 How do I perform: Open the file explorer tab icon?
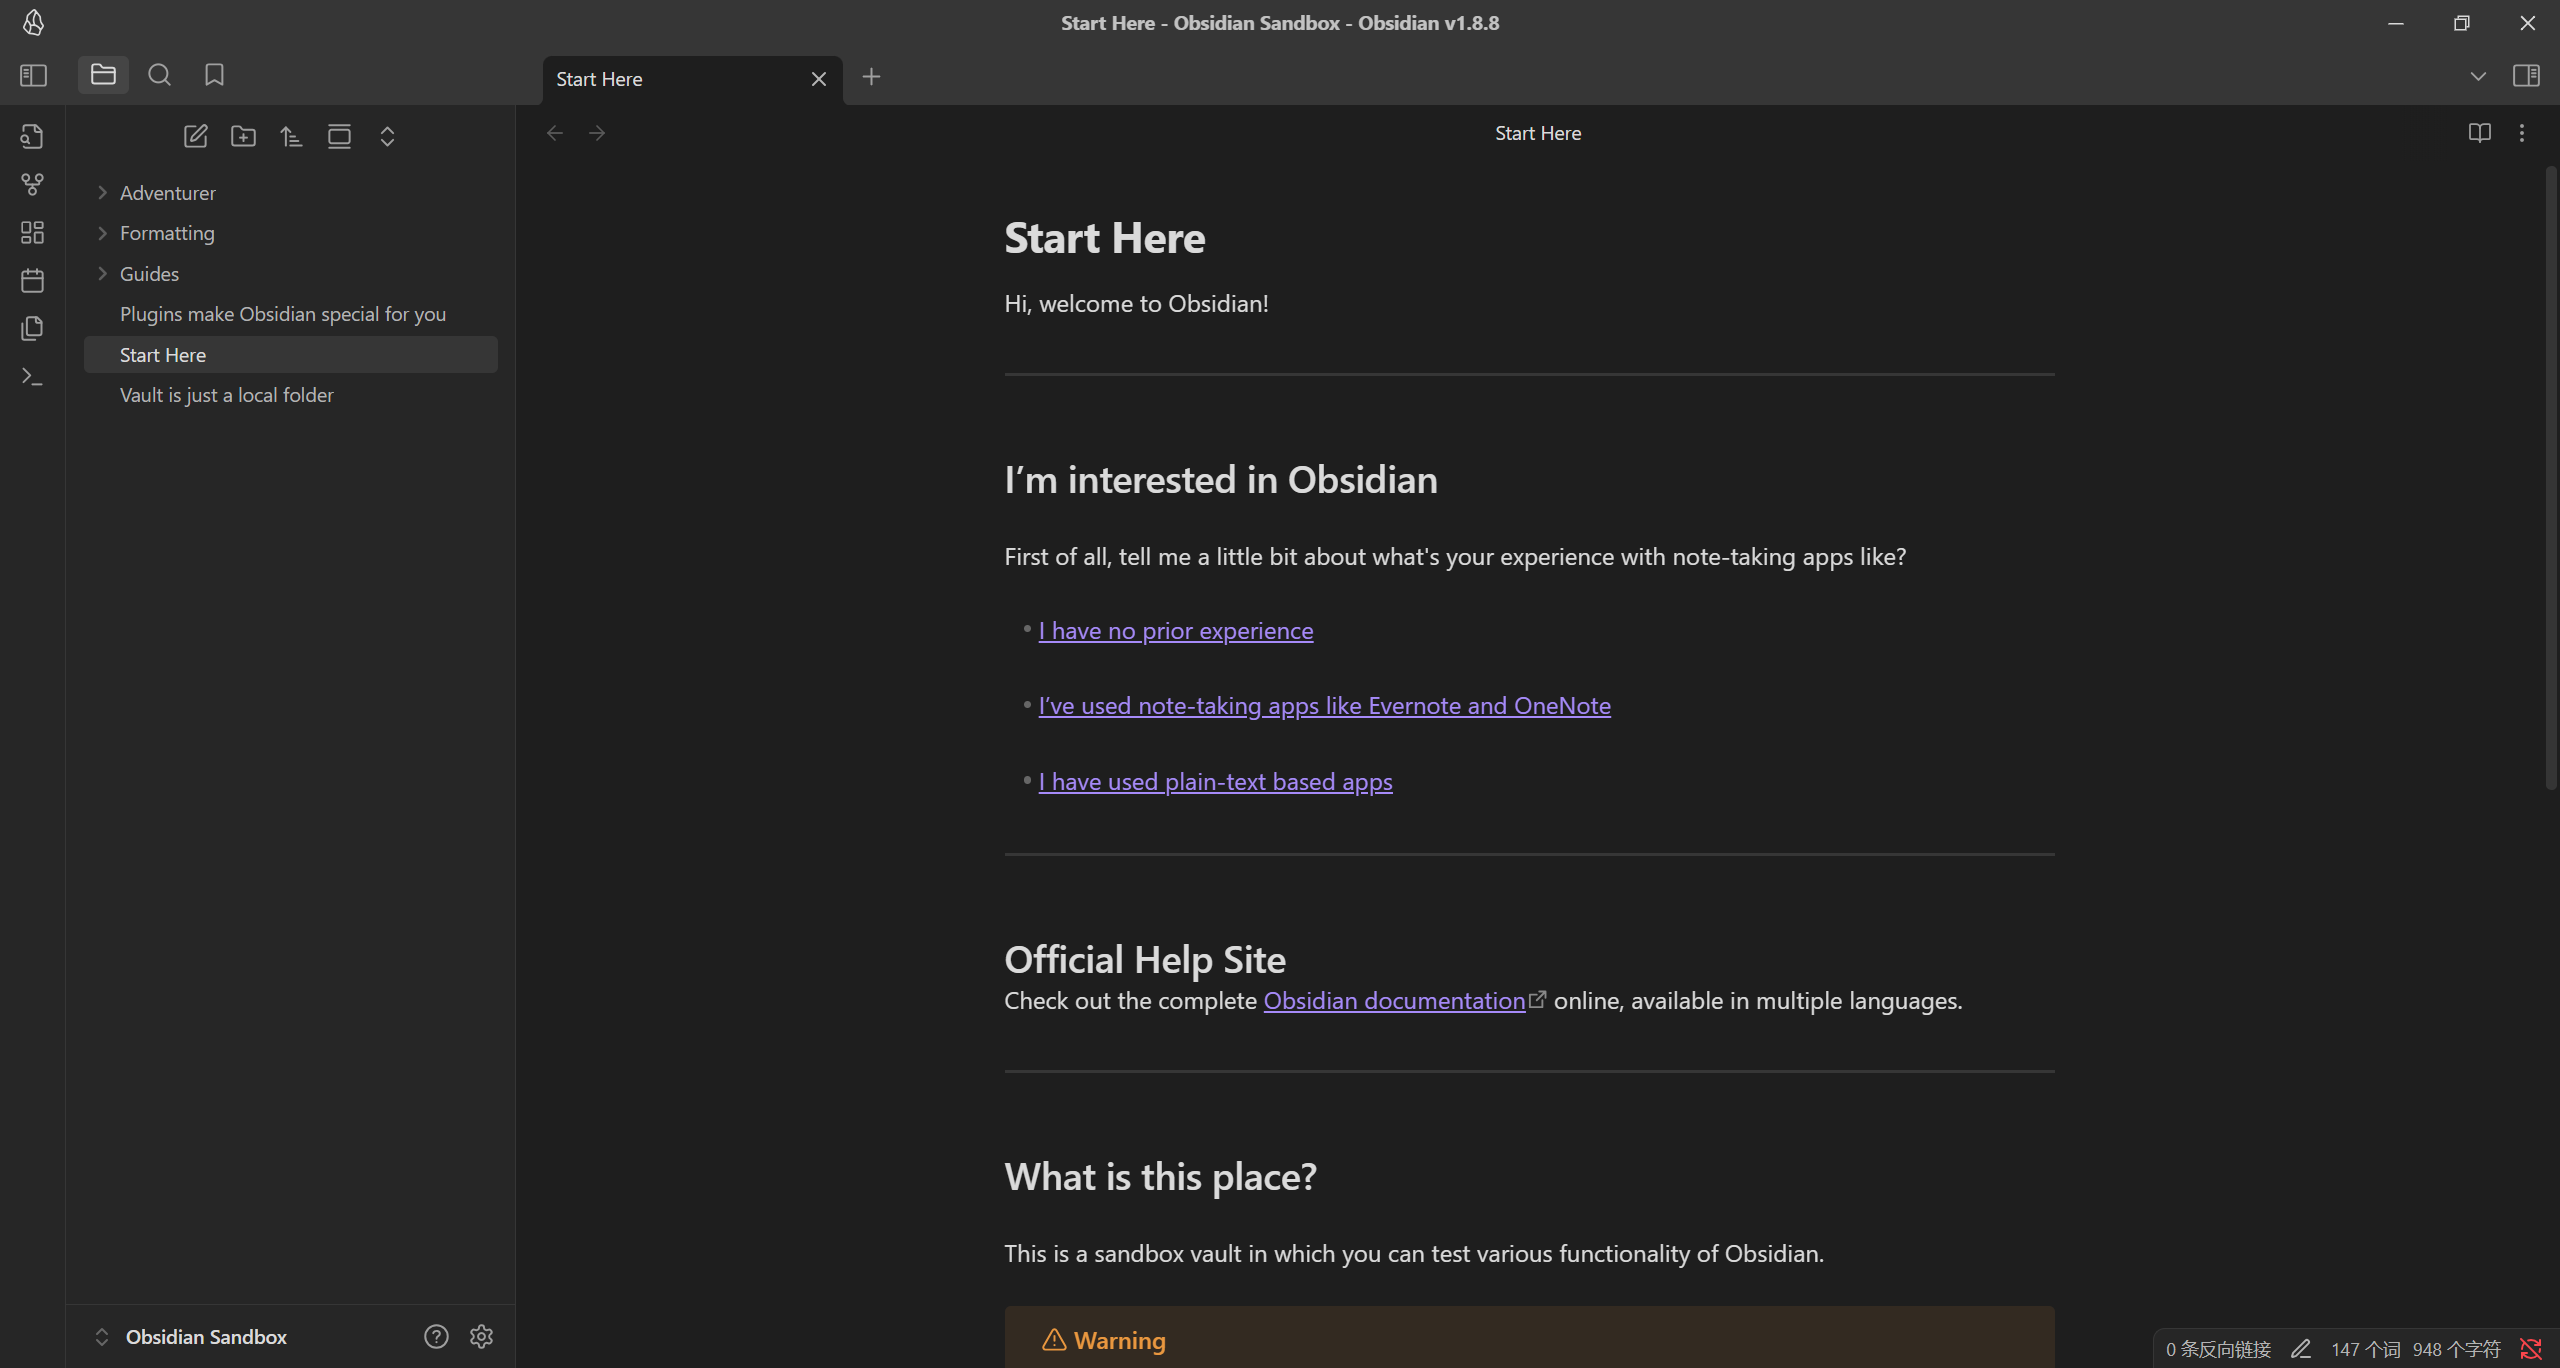103,75
